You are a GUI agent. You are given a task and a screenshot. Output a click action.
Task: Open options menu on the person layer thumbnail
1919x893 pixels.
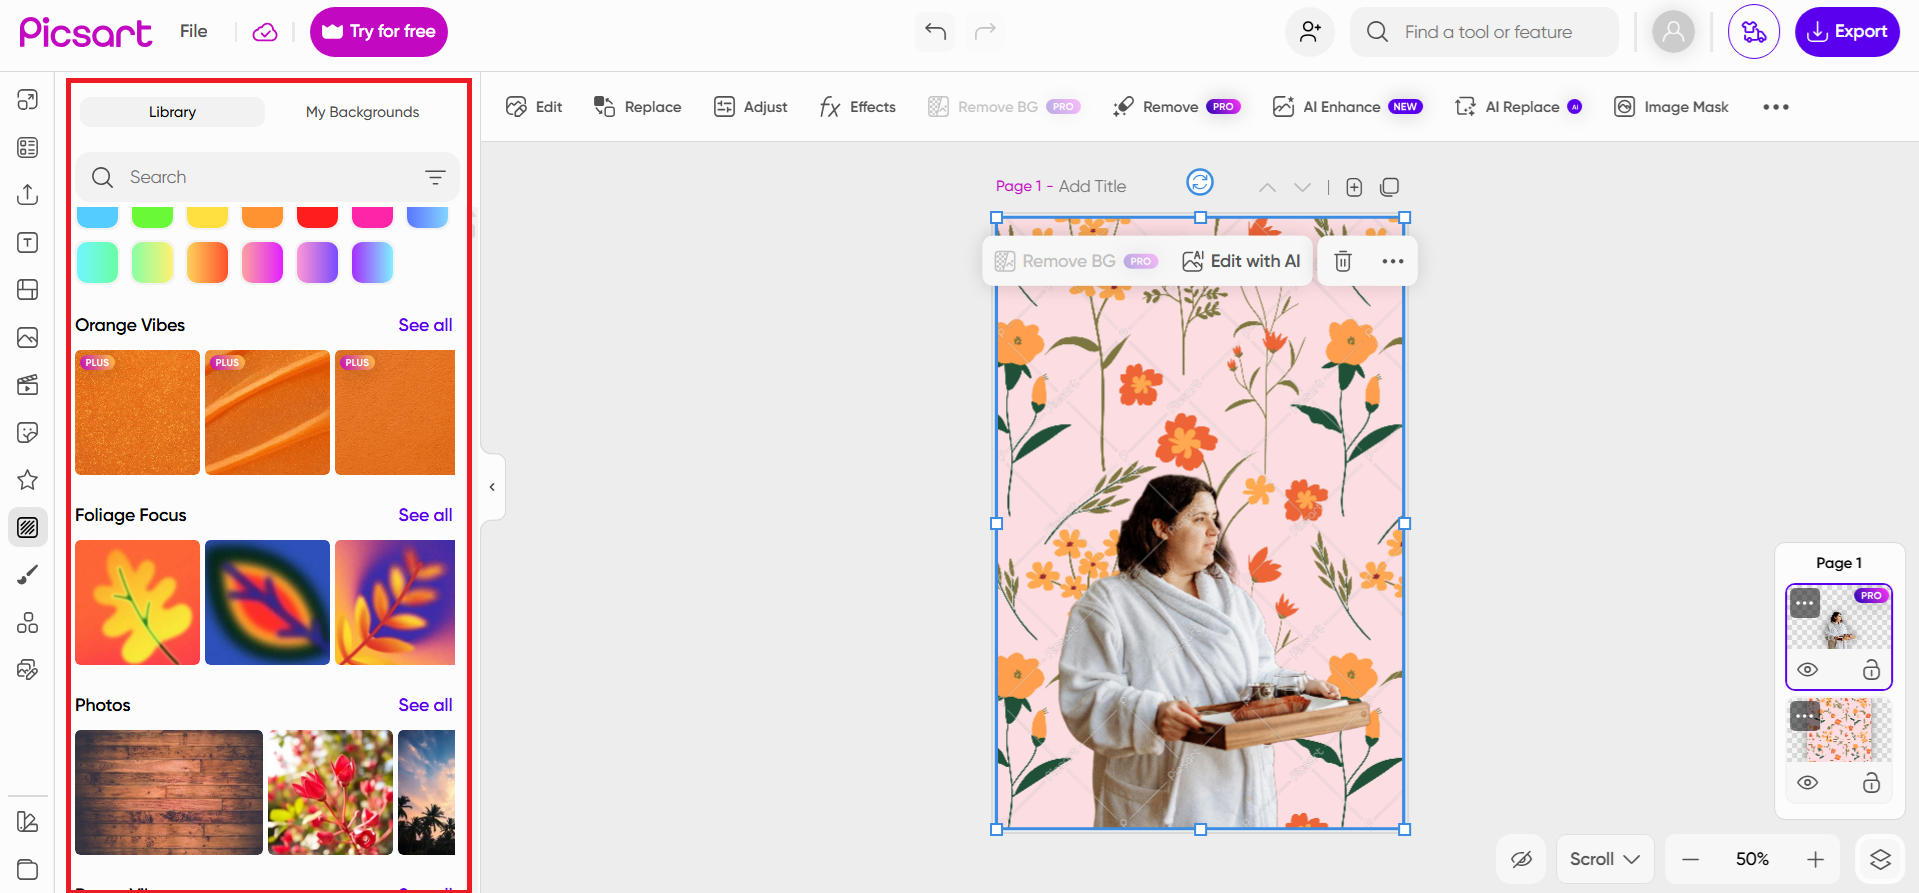pyautogui.click(x=1805, y=604)
